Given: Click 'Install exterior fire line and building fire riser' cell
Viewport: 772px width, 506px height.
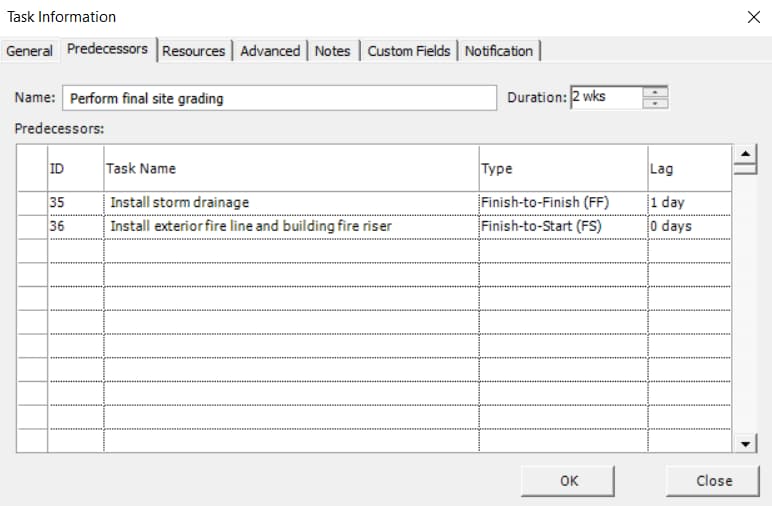Looking at the screenshot, I should tap(291, 226).
